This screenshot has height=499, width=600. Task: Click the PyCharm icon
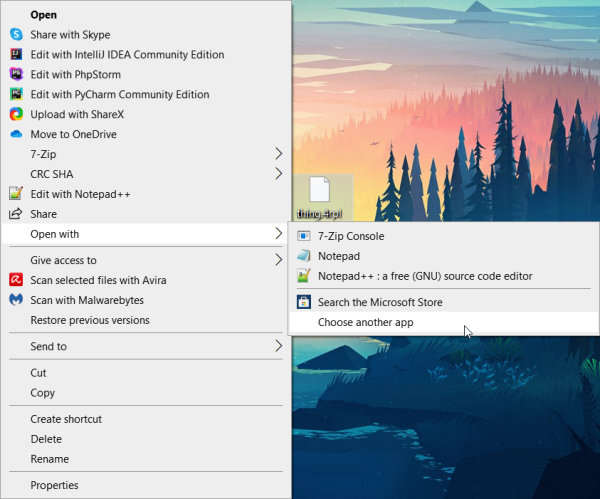(16, 94)
